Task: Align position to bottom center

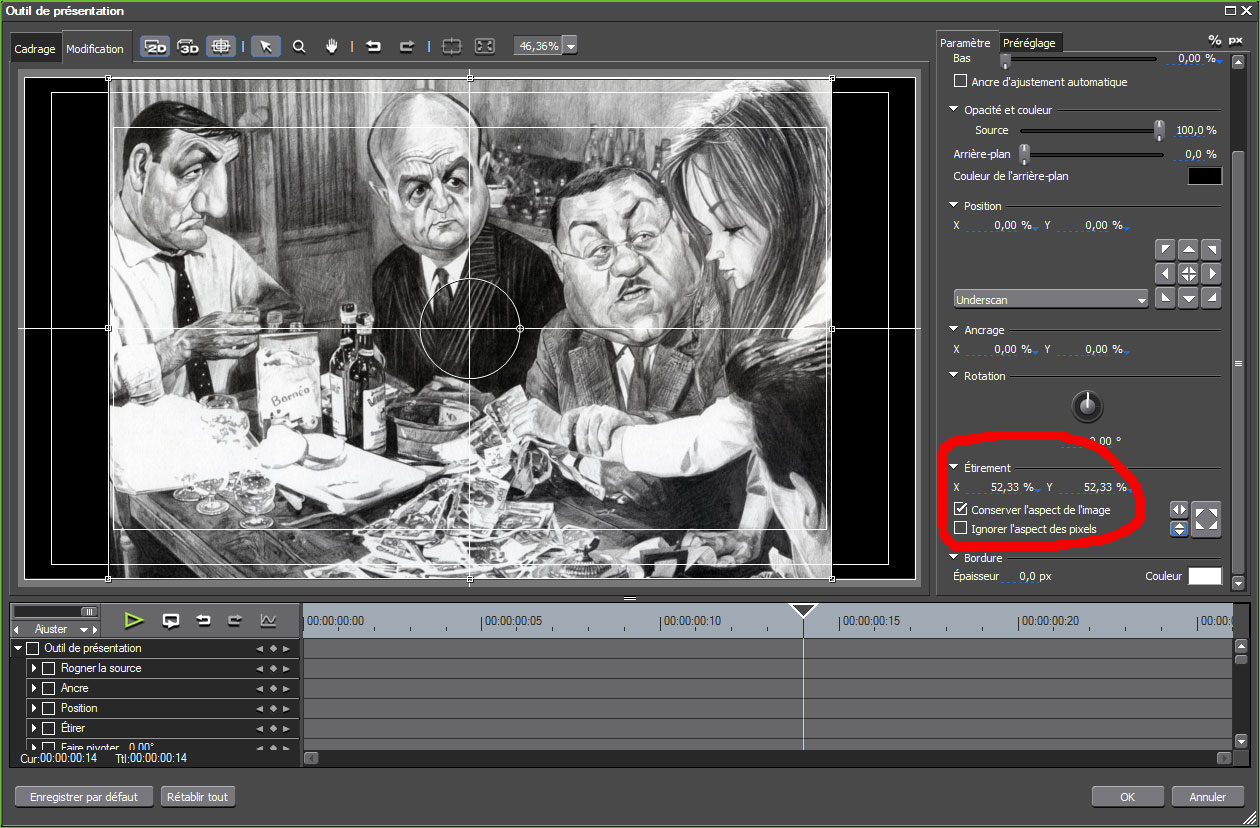Action: pos(1188,297)
